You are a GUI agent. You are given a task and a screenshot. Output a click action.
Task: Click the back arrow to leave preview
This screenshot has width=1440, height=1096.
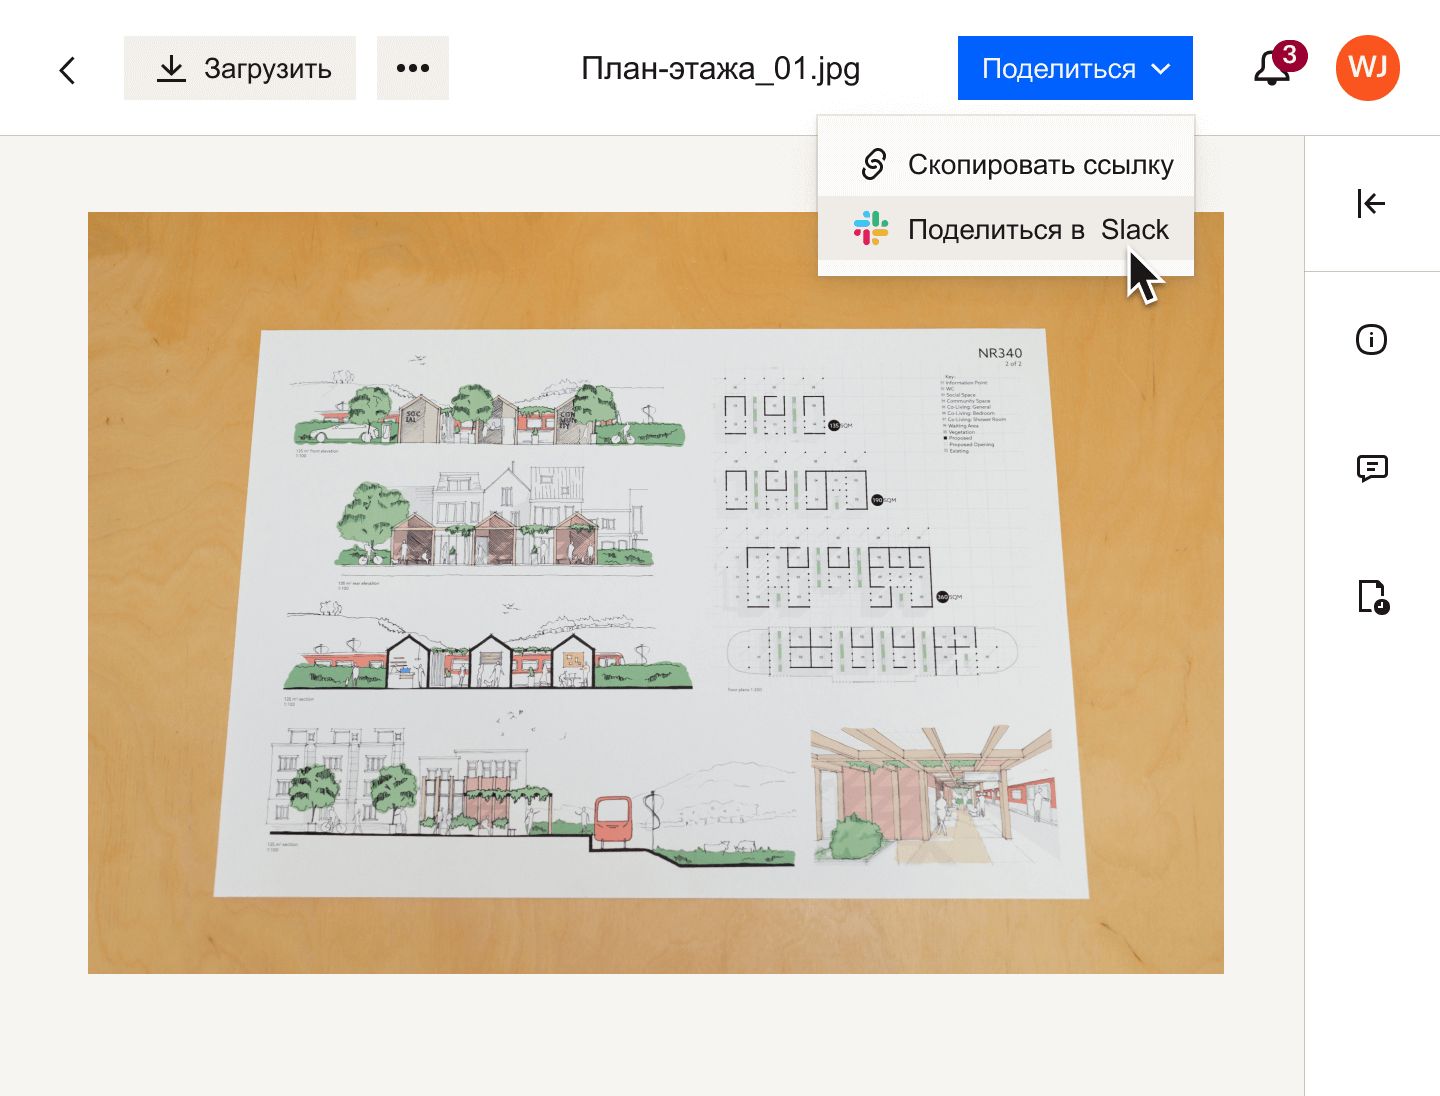pyautogui.click(x=66, y=70)
